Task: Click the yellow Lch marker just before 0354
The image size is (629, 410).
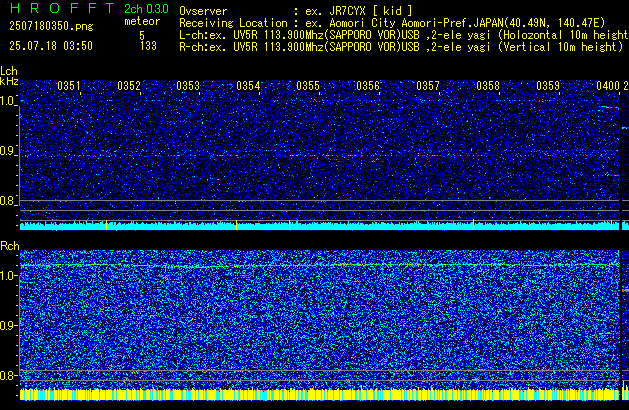Action: click(x=236, y=225)
